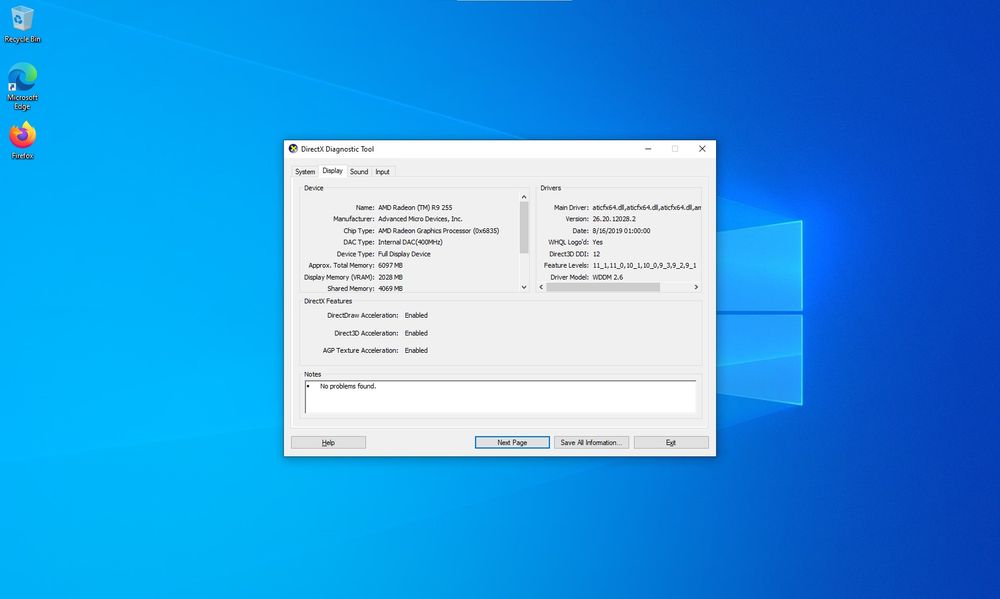The image size is (1000, 599).
Task: Click the Direct3D DDI value '12'
Action: [x=596, y=254]
